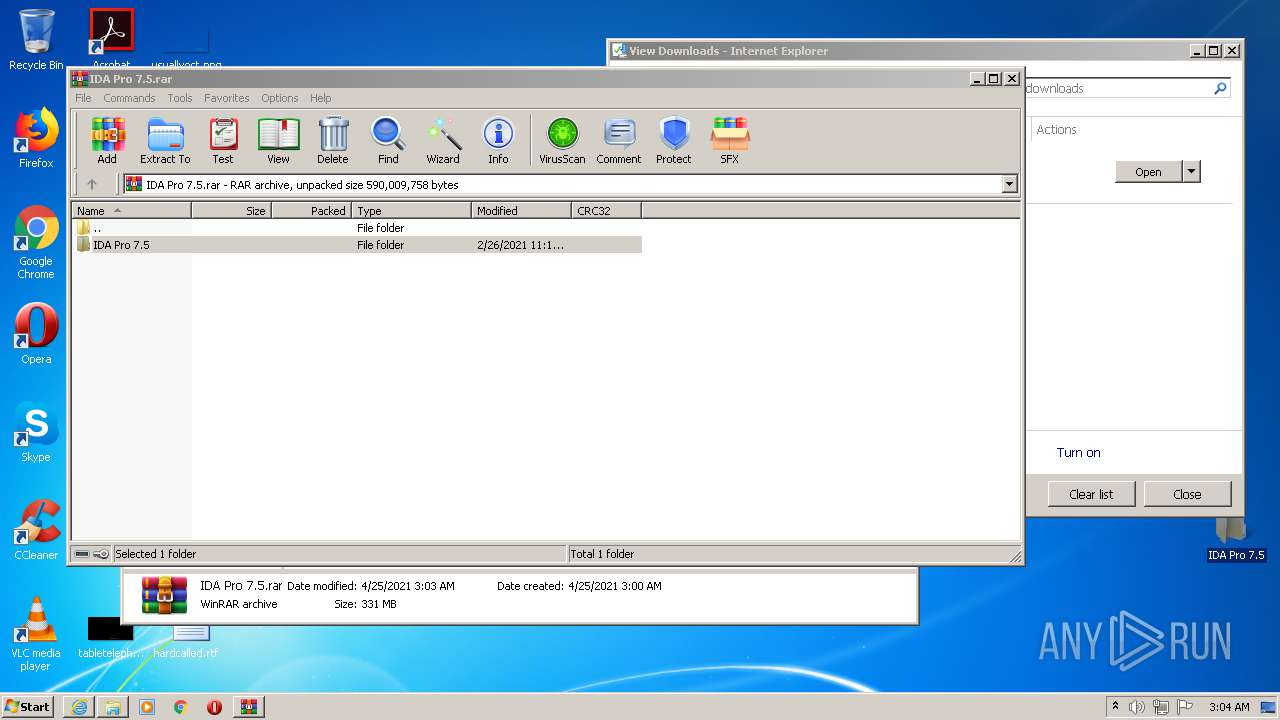This screenshot has height=720, width=1280.
Task: Open Windows Explorer taskbar icon
Action: click(x=113, y=707)
